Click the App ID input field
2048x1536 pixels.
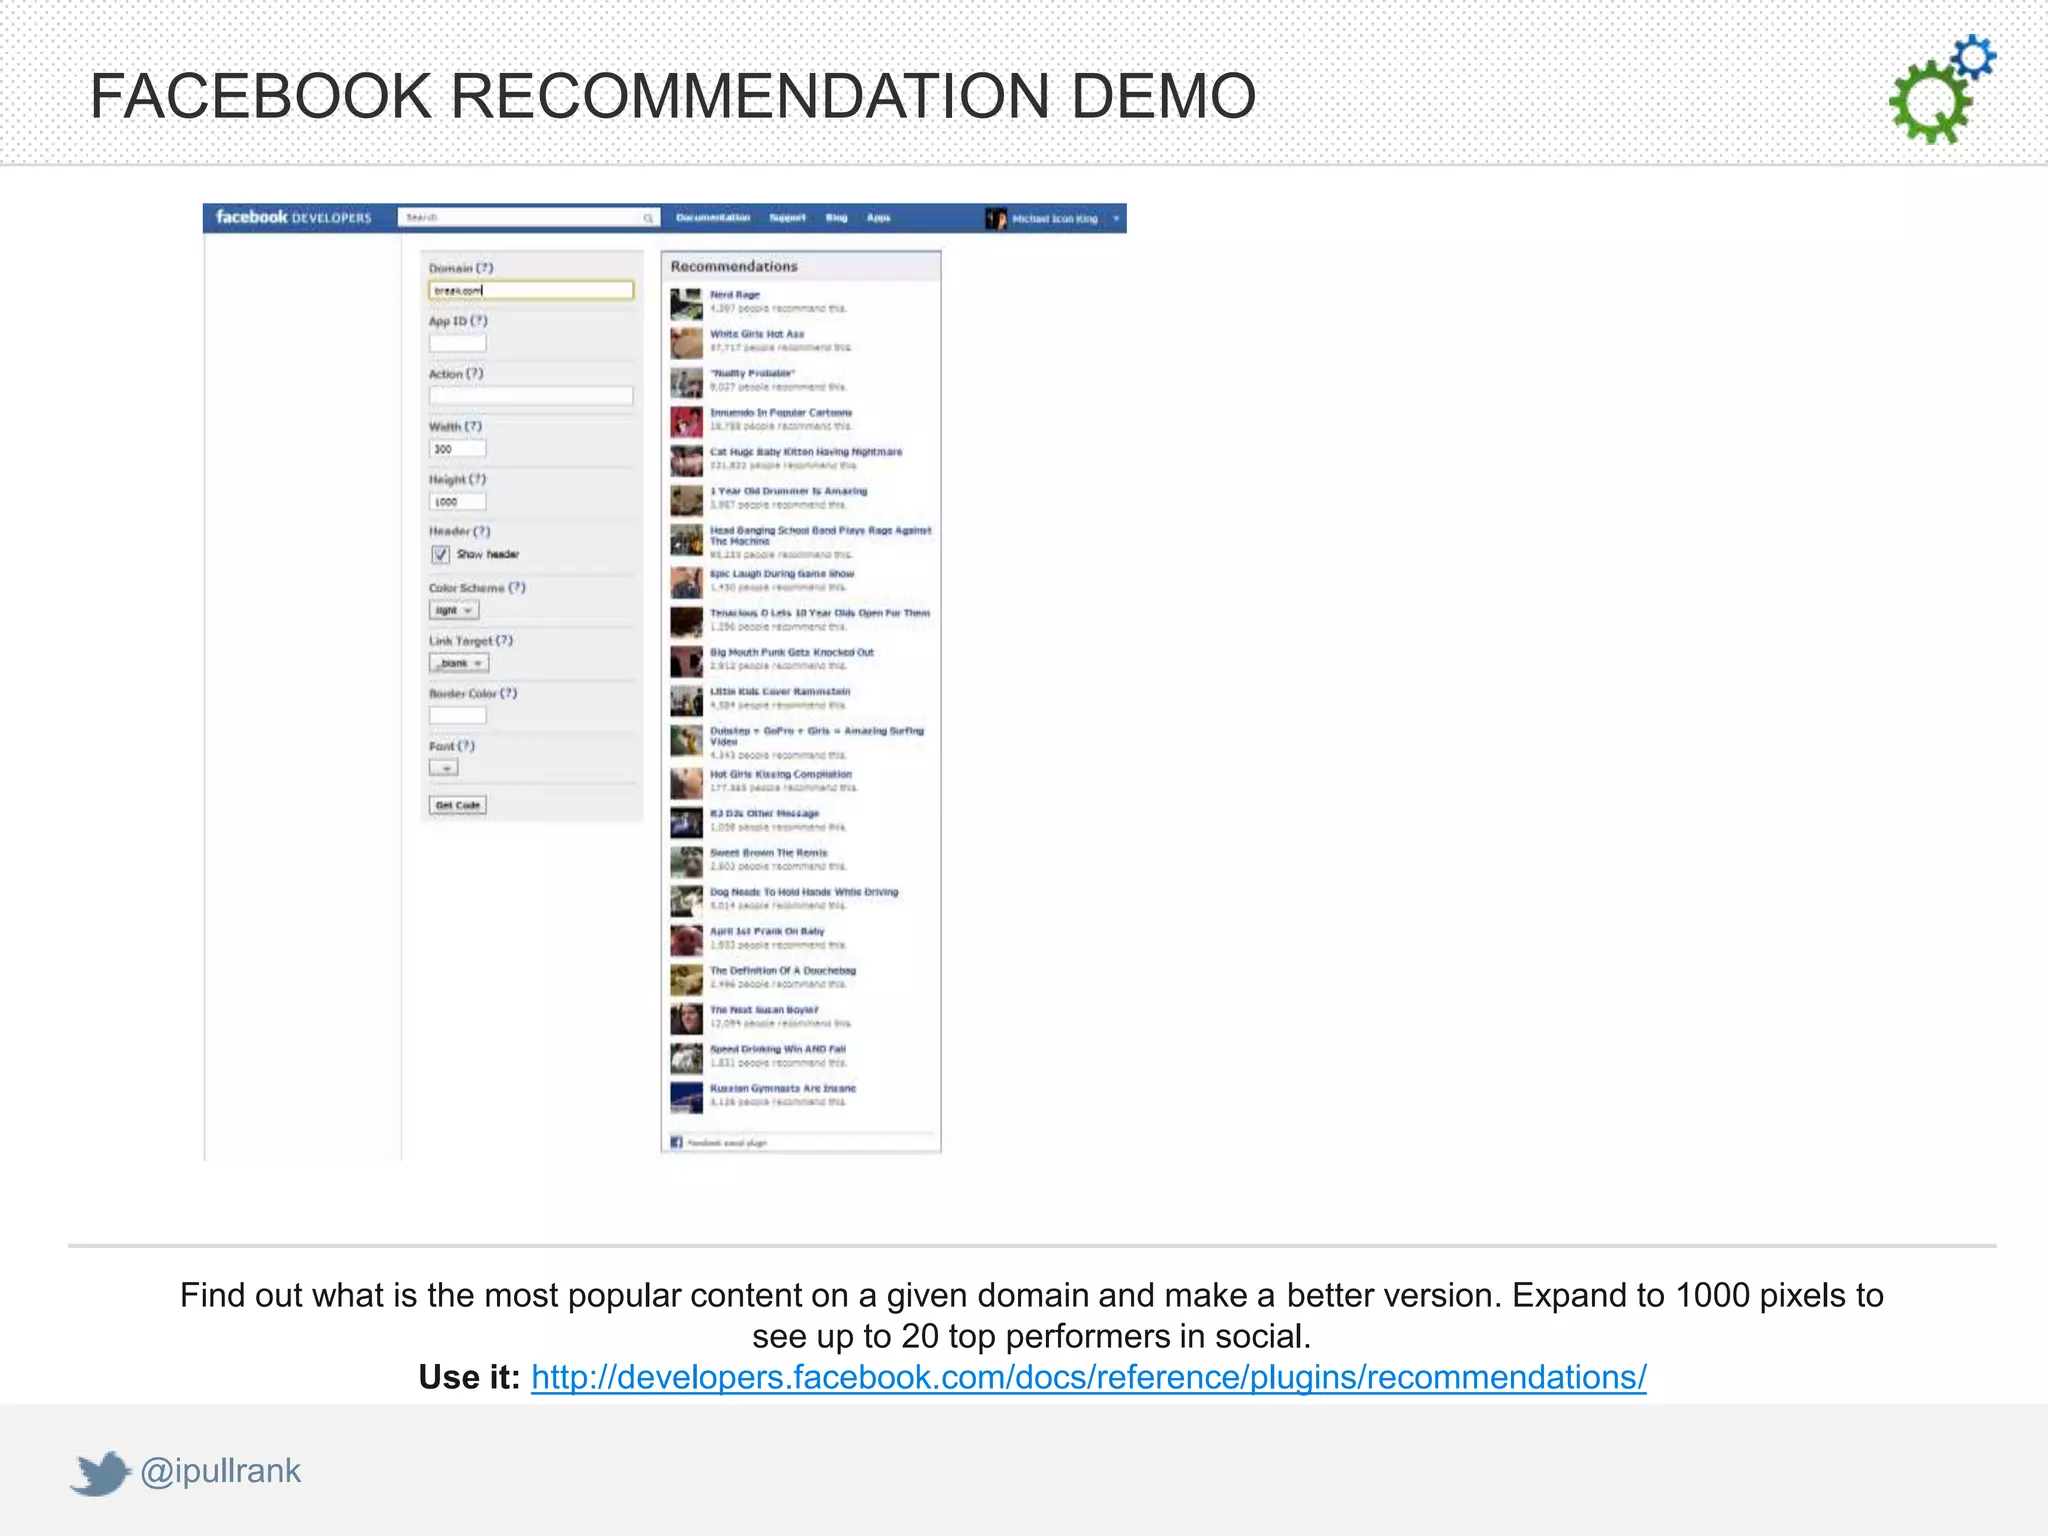coord(458,343)
